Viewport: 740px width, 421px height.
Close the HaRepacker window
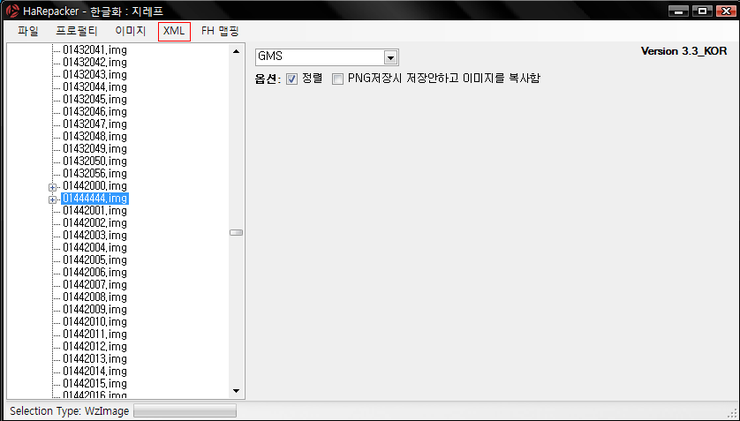coord(725,10)
